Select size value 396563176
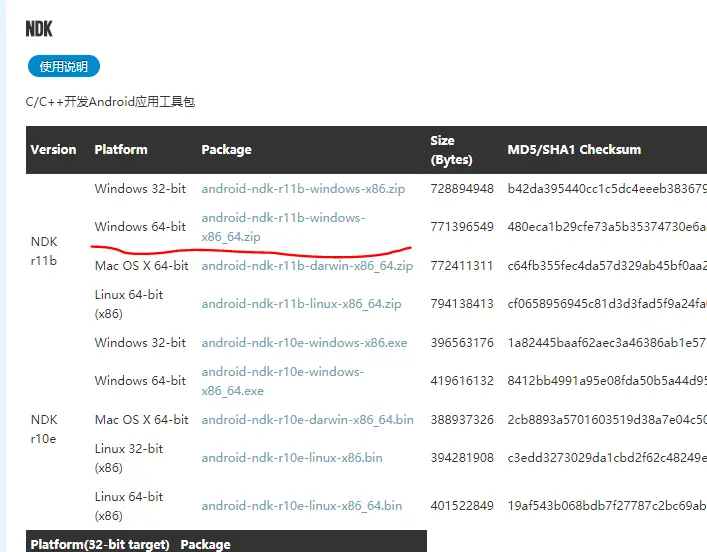The height and width of the screenshot is (552, 707). click(462, 343)
